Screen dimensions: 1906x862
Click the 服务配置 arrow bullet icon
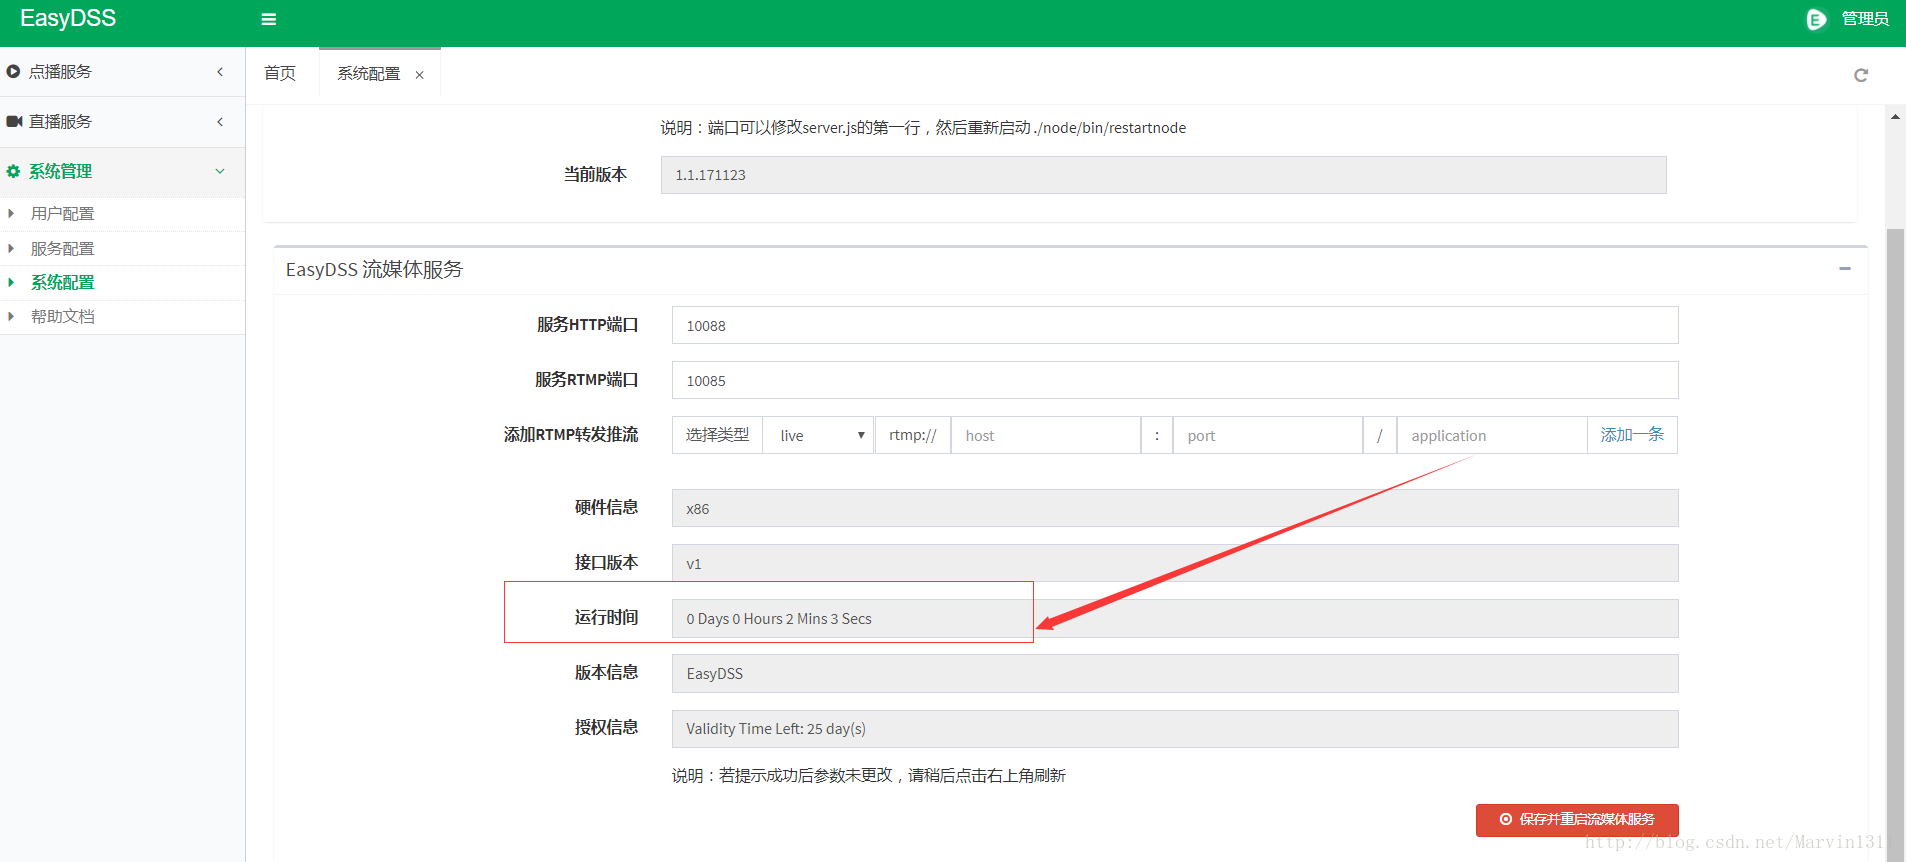(x=11, y=249)
